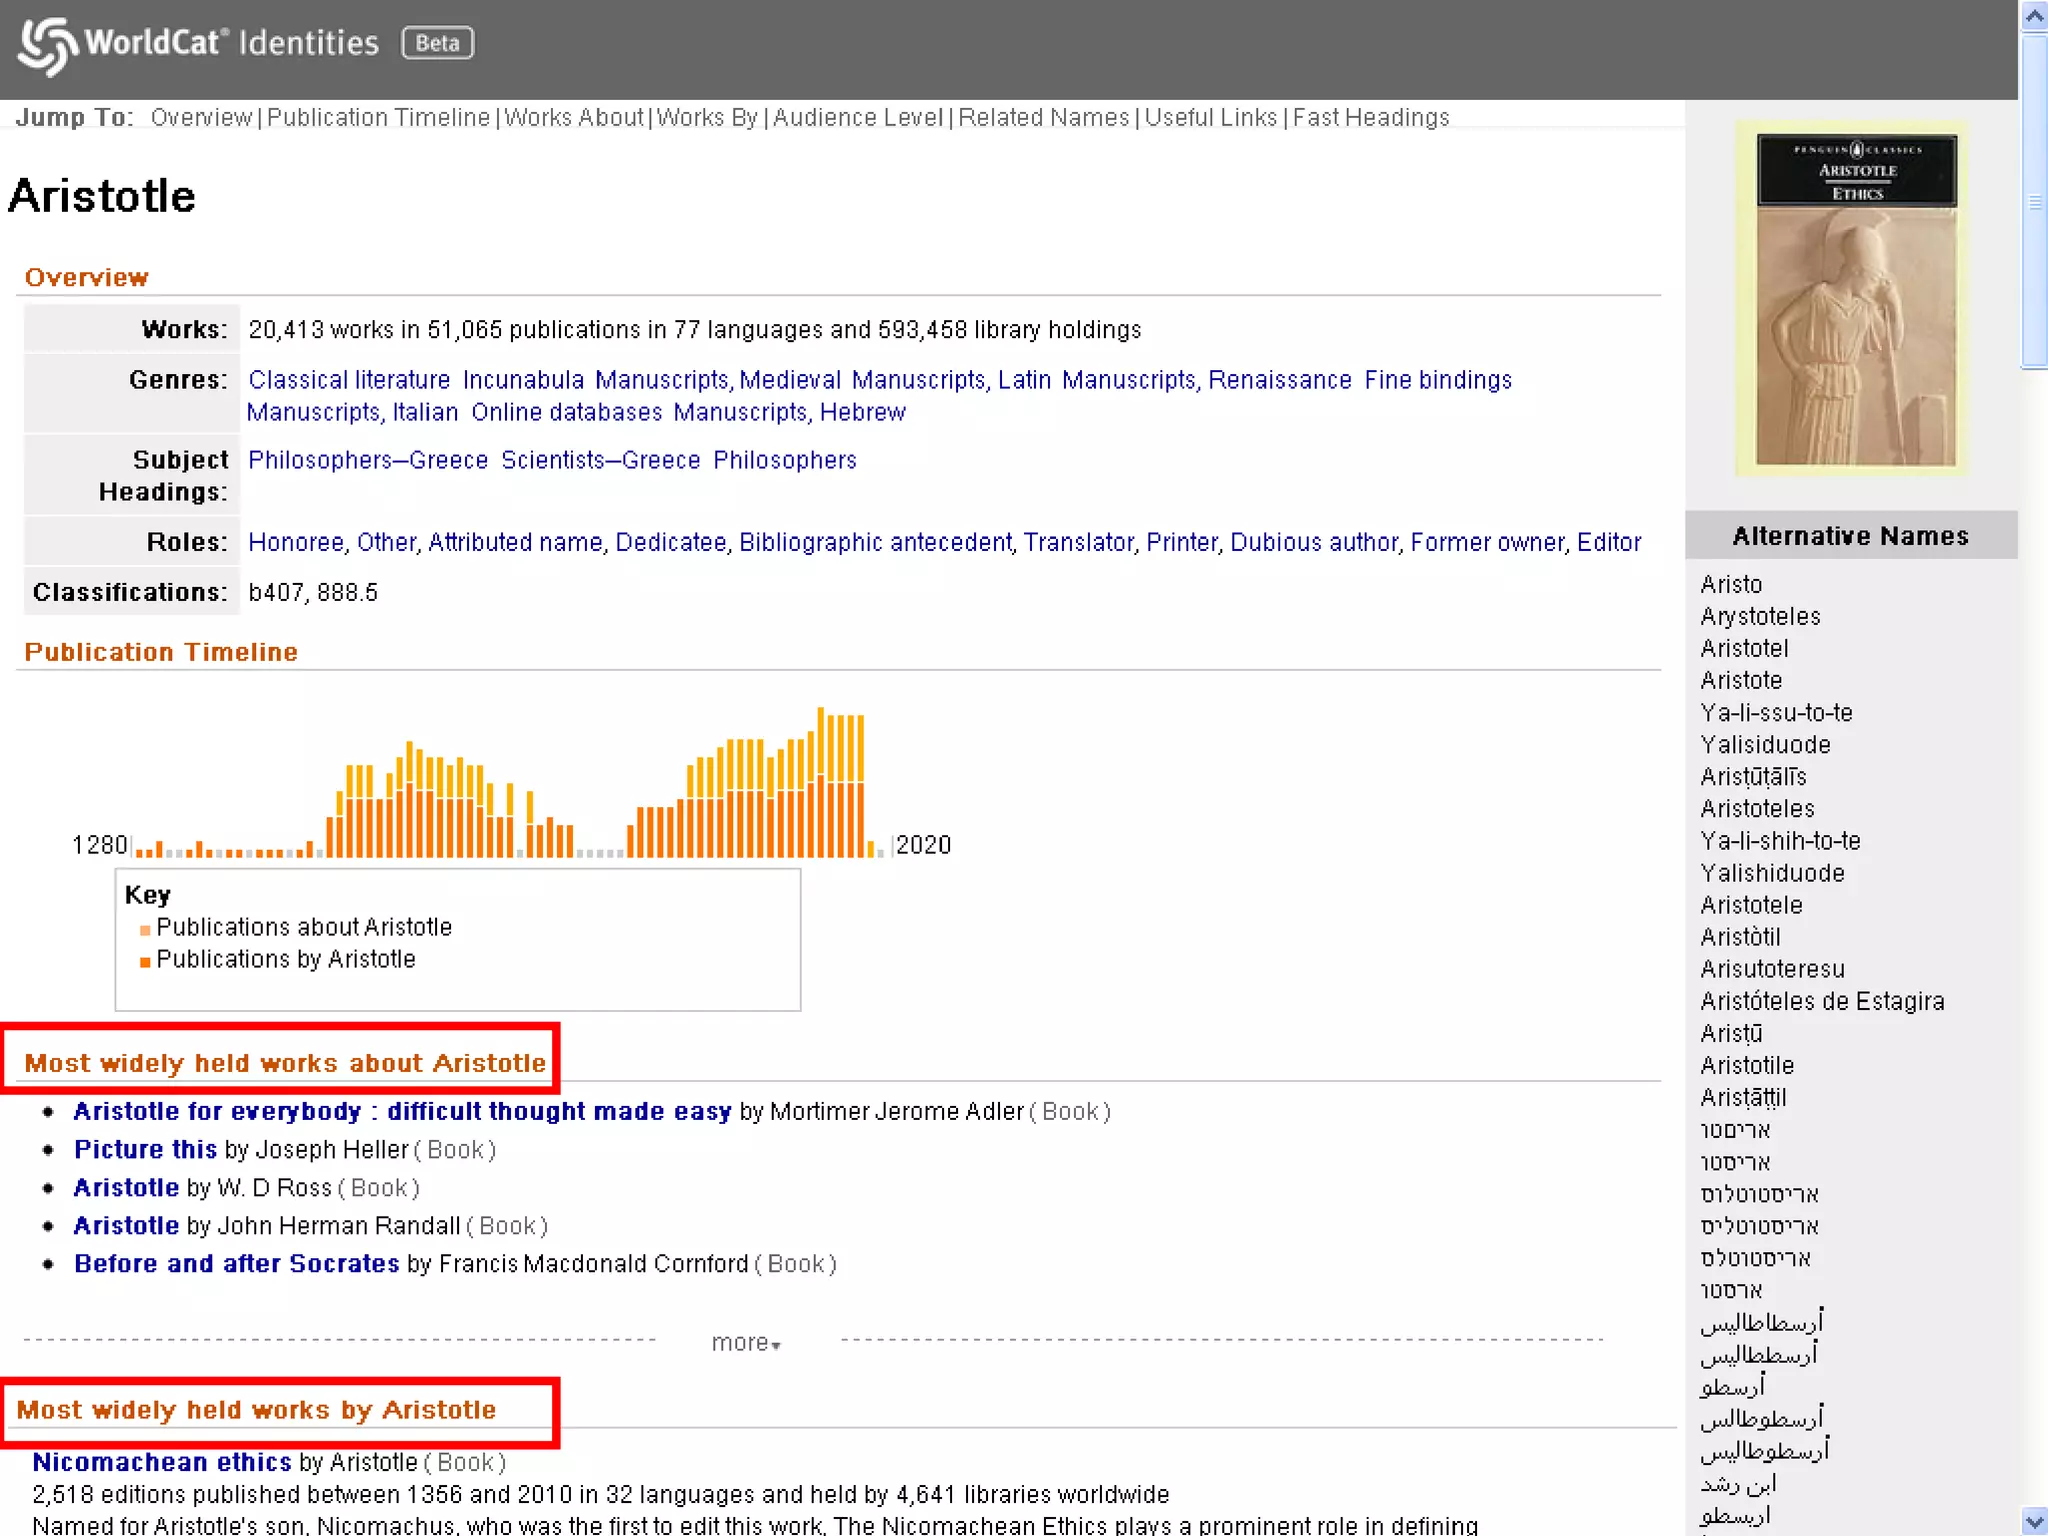The image size is (2048, 1536).
Task: Click the light orange key square for publications about
Action: coord(145,930)
